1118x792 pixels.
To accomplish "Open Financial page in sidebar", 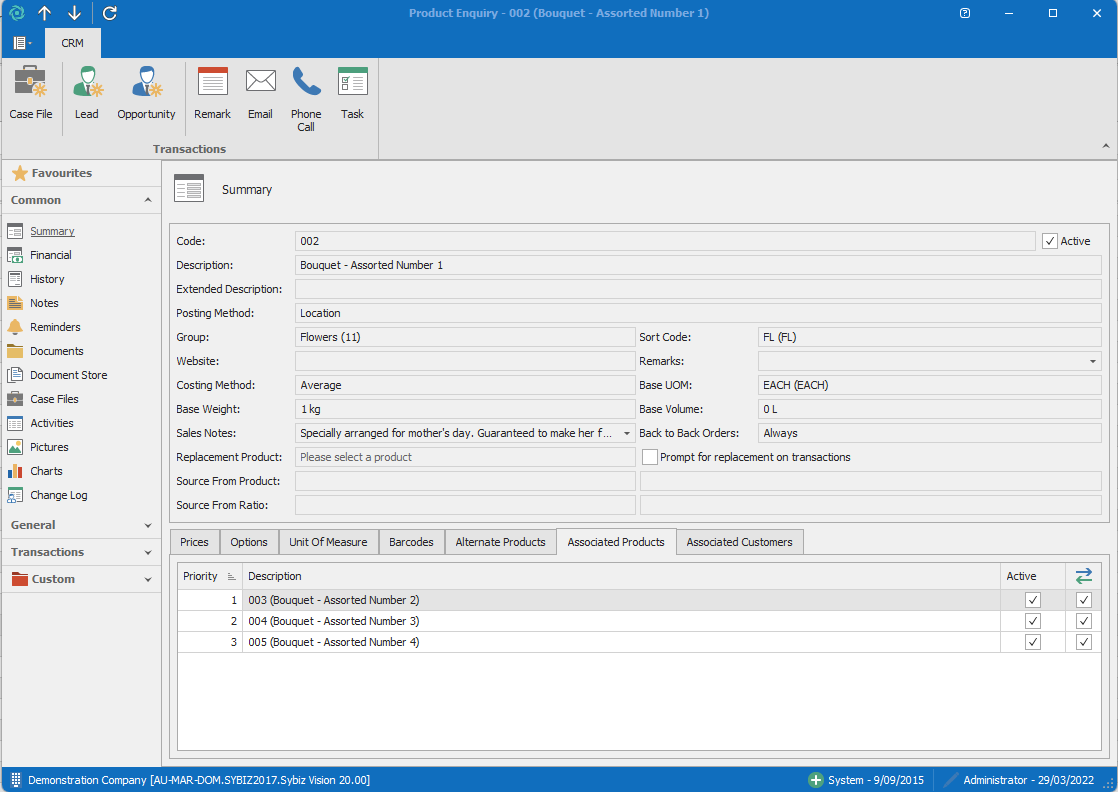I will click(50, 255).
